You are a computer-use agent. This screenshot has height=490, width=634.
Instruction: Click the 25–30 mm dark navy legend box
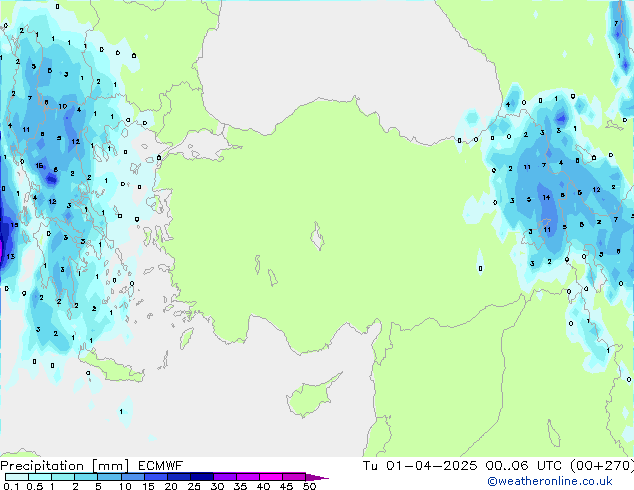[x=201, y=477]
